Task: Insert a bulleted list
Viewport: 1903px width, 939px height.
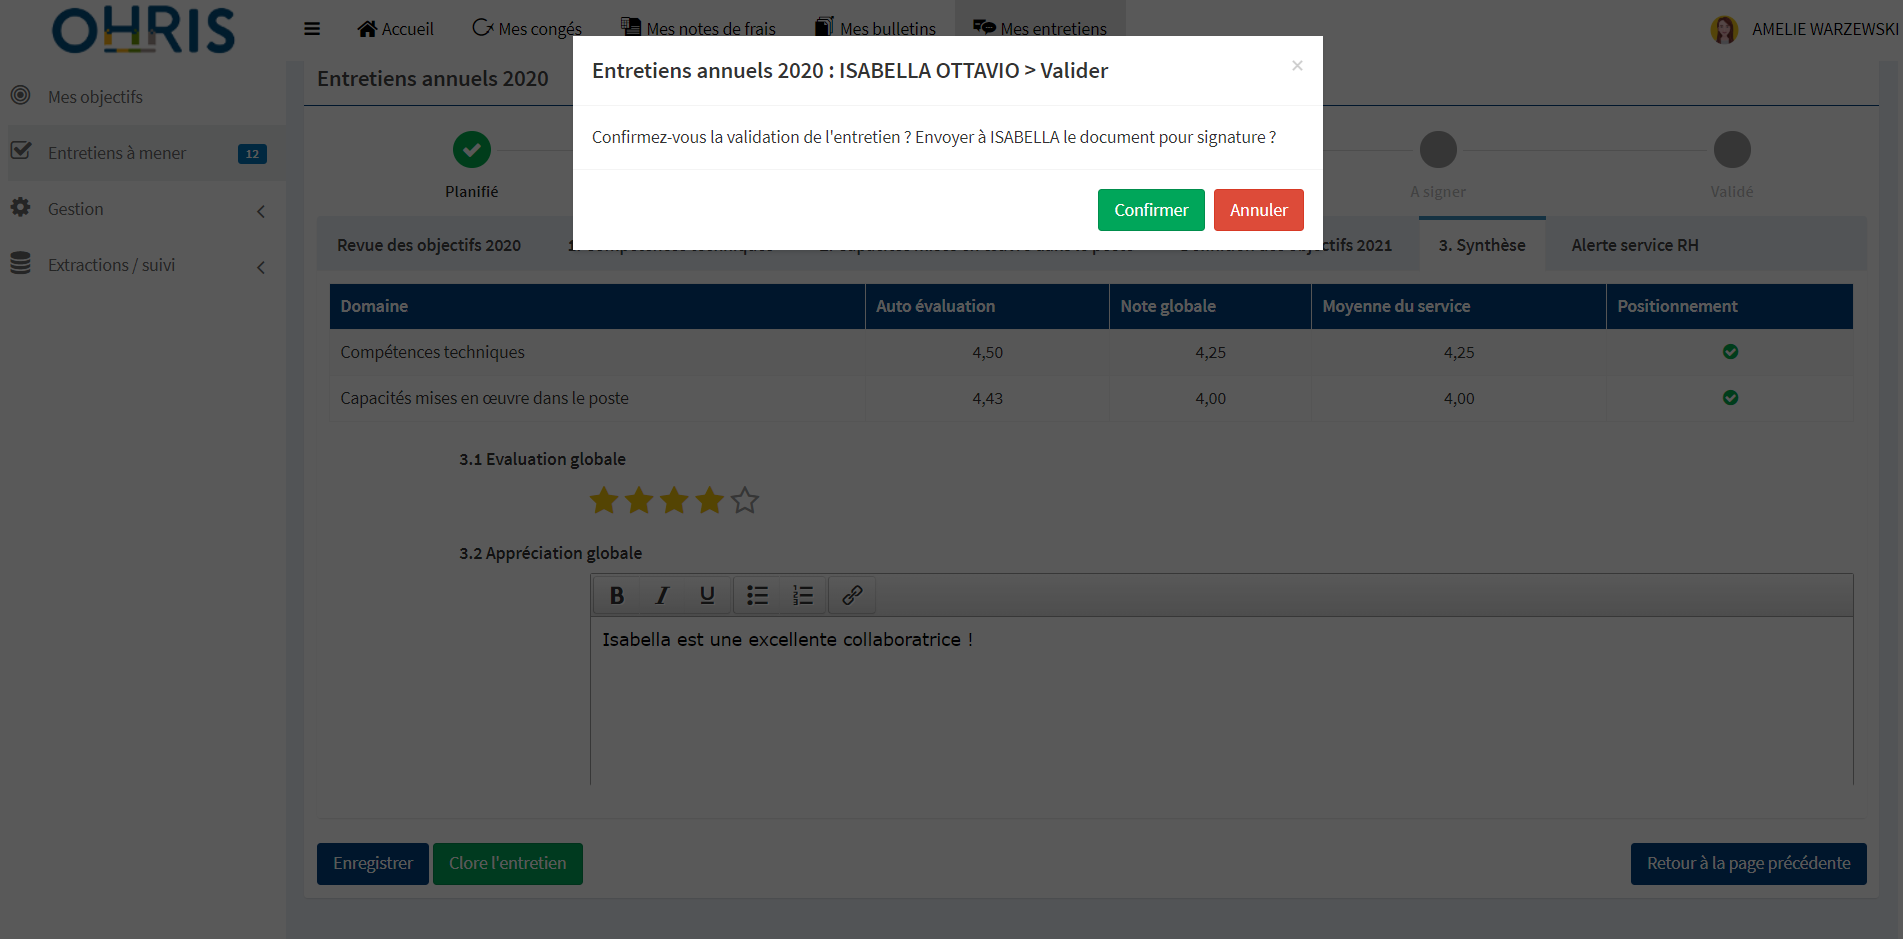Action: pyautogui.click(x=757, y=595)
